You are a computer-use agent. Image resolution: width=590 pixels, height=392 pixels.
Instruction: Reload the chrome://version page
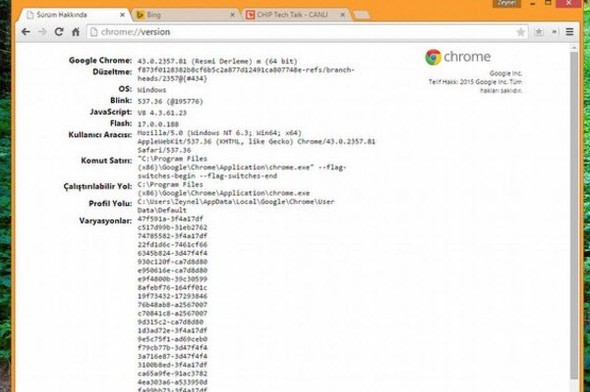pyautogui.click(x=59, y=32)
